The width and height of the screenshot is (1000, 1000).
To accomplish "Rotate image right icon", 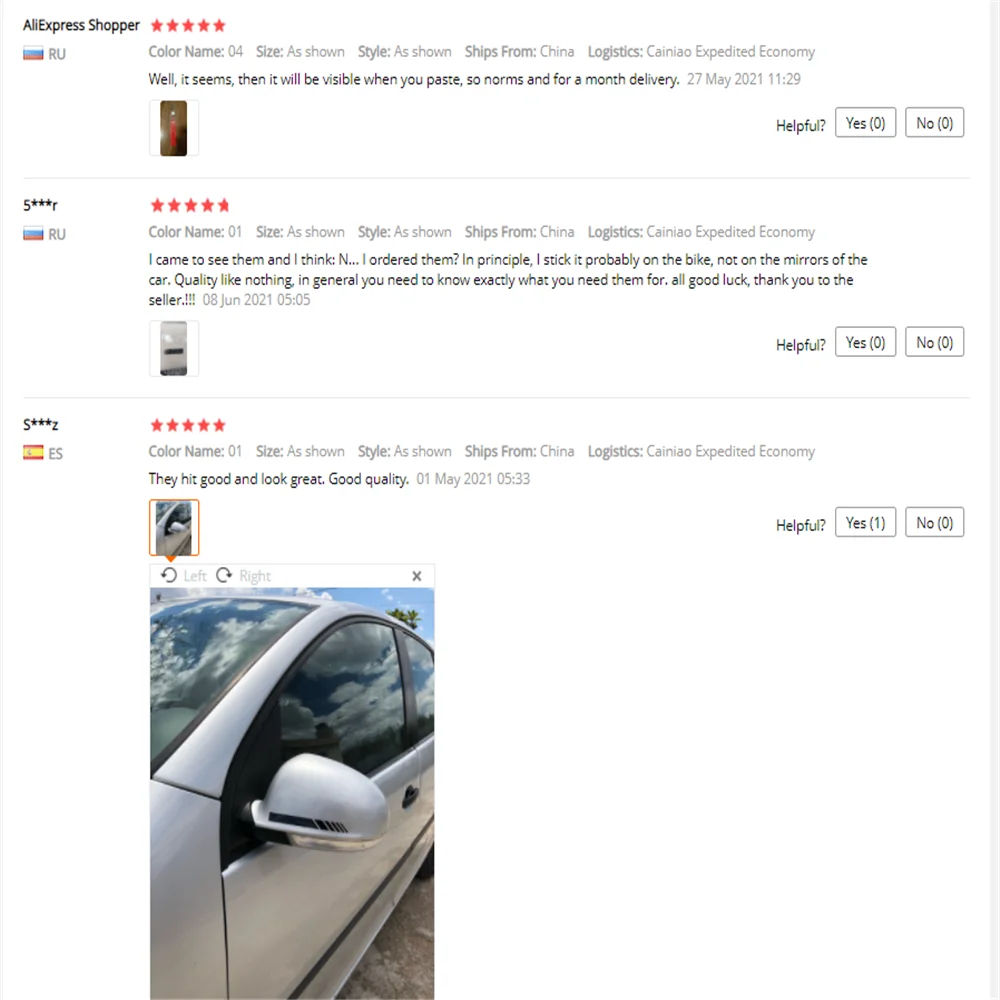I will (224, 575).
